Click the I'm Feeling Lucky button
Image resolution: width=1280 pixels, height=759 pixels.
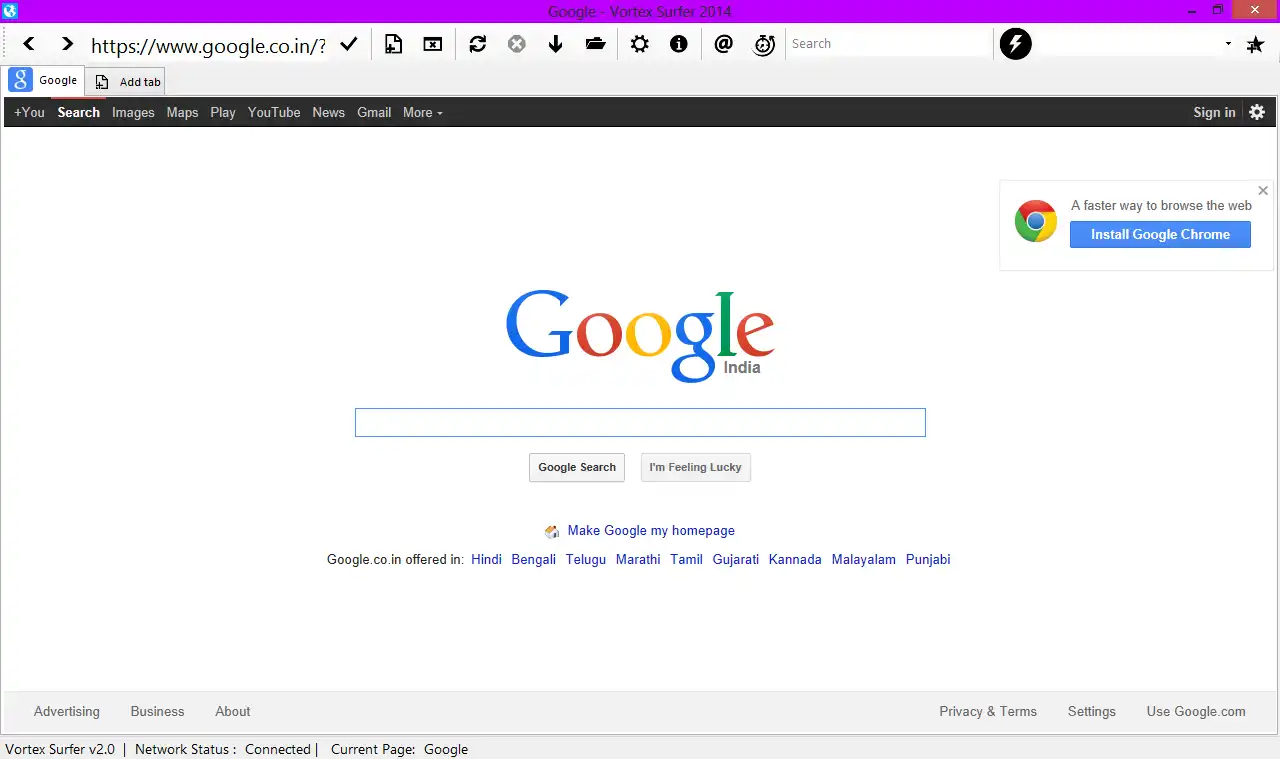click(x=695, y=467)
